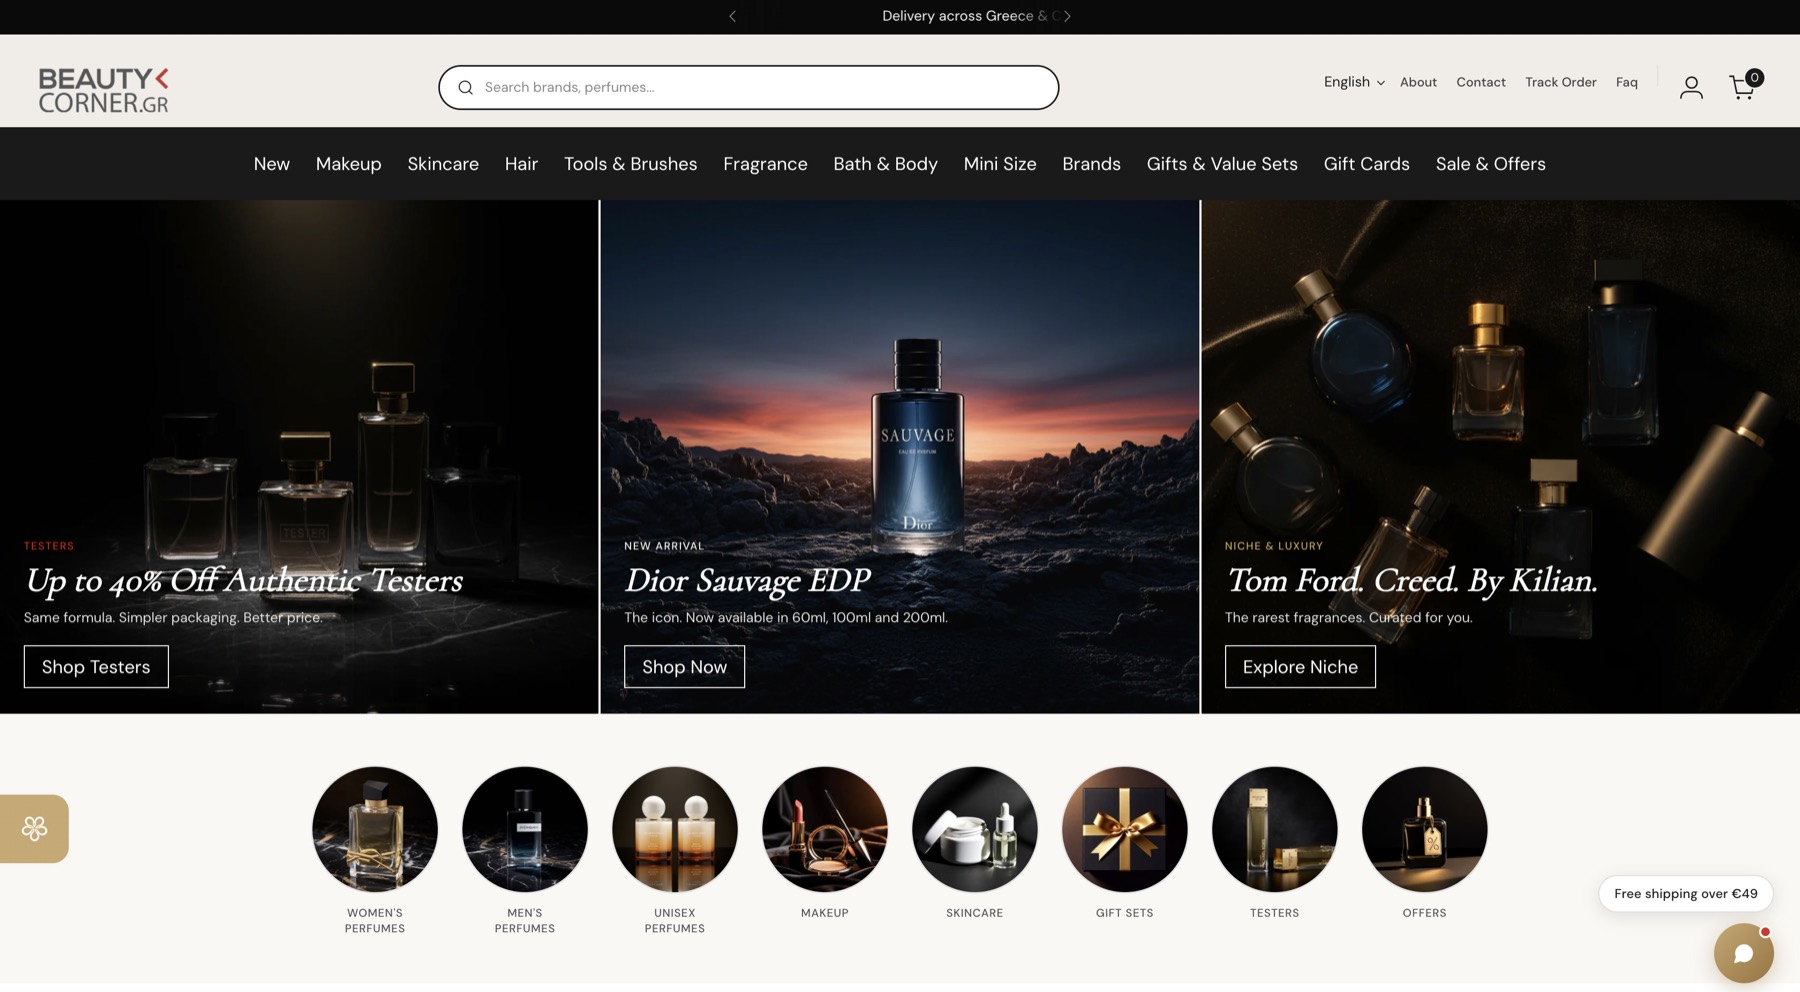Click the Shop Now button
The image size is (1800, 992).
(685, 667)
